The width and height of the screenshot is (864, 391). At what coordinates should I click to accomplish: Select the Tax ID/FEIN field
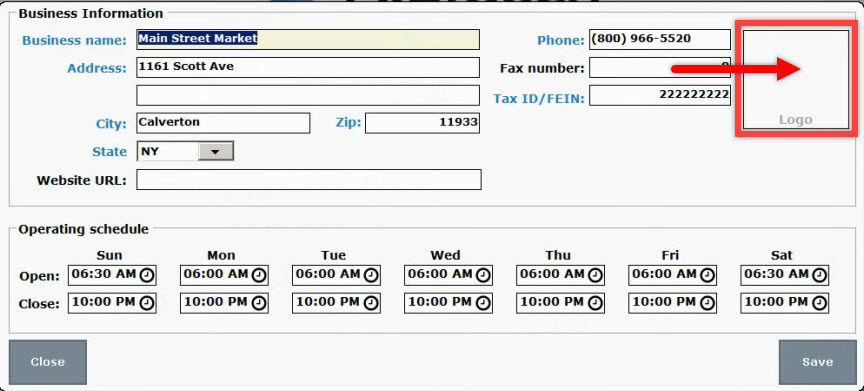coord(660,95)
